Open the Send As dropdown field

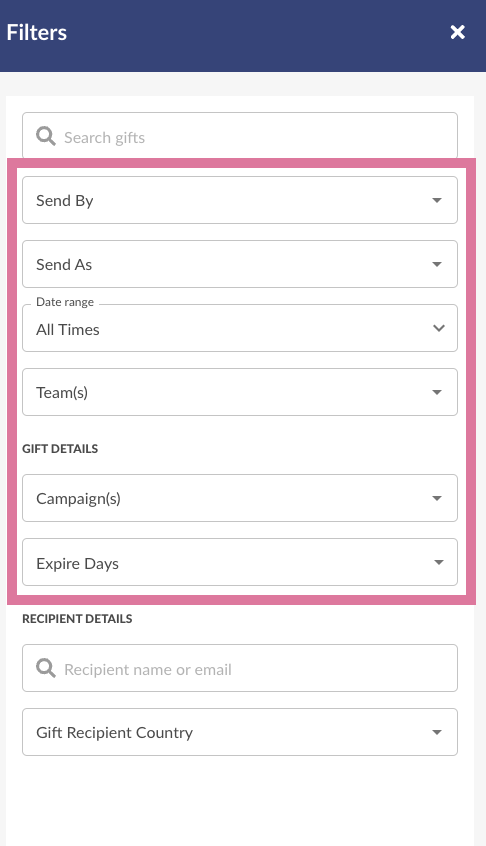click(x=240, y=264)
